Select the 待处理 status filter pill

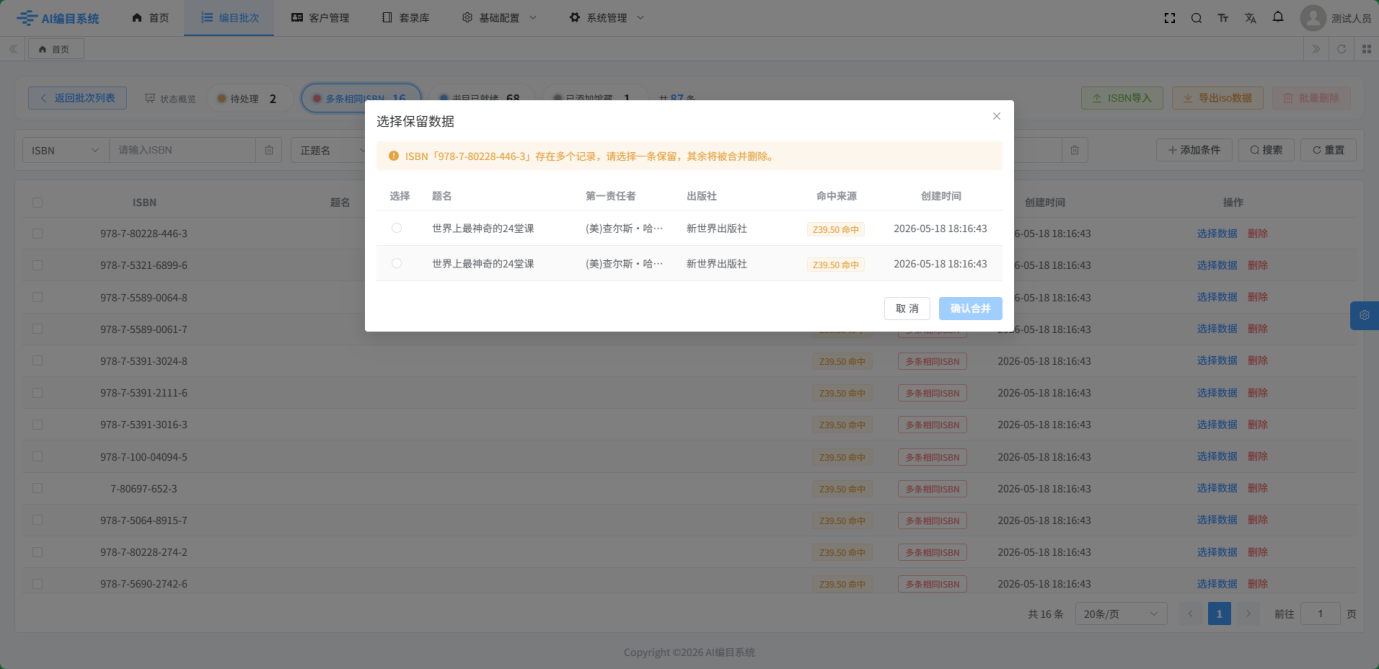(248, 98)
